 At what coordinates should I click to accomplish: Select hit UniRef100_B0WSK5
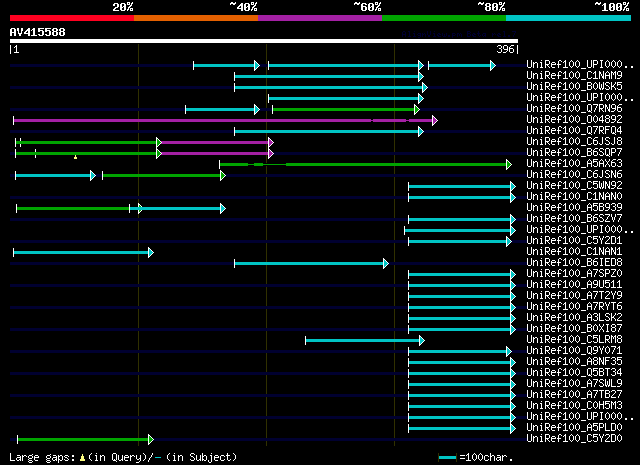574,87
